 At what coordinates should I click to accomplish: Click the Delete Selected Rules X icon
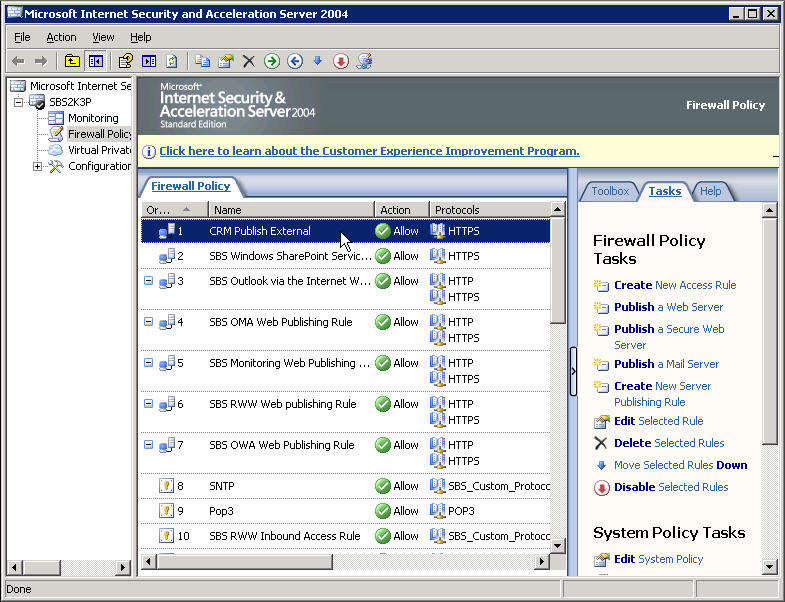601,443
